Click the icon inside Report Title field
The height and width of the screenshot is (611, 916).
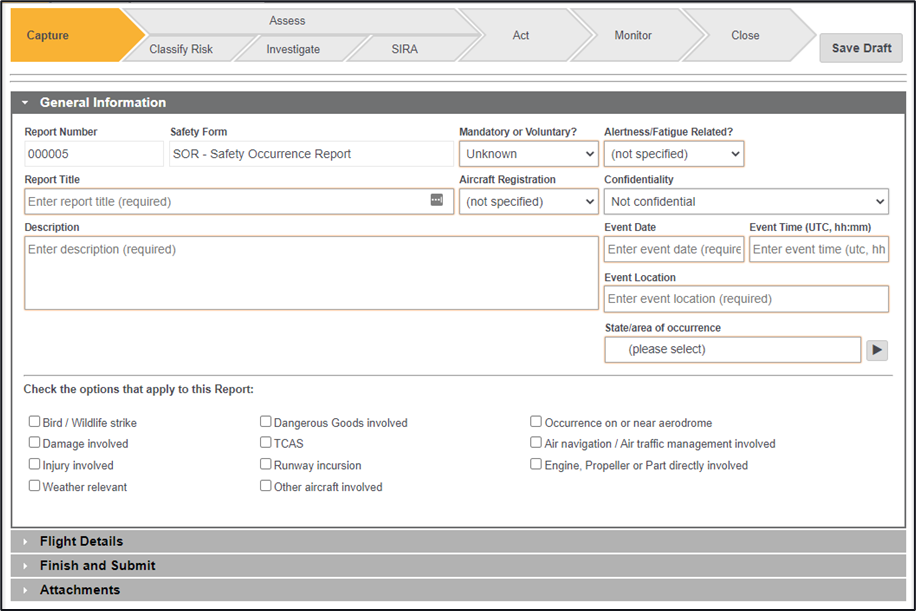(x=436, y=200)
